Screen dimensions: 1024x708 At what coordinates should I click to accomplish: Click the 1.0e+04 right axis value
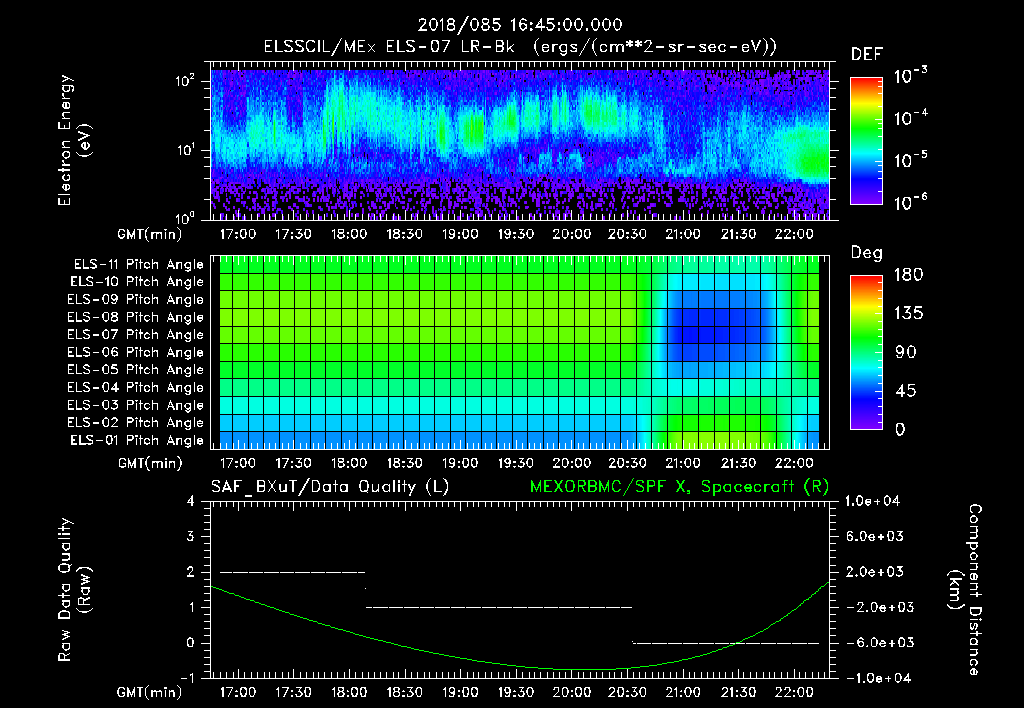tap(872, 501)
